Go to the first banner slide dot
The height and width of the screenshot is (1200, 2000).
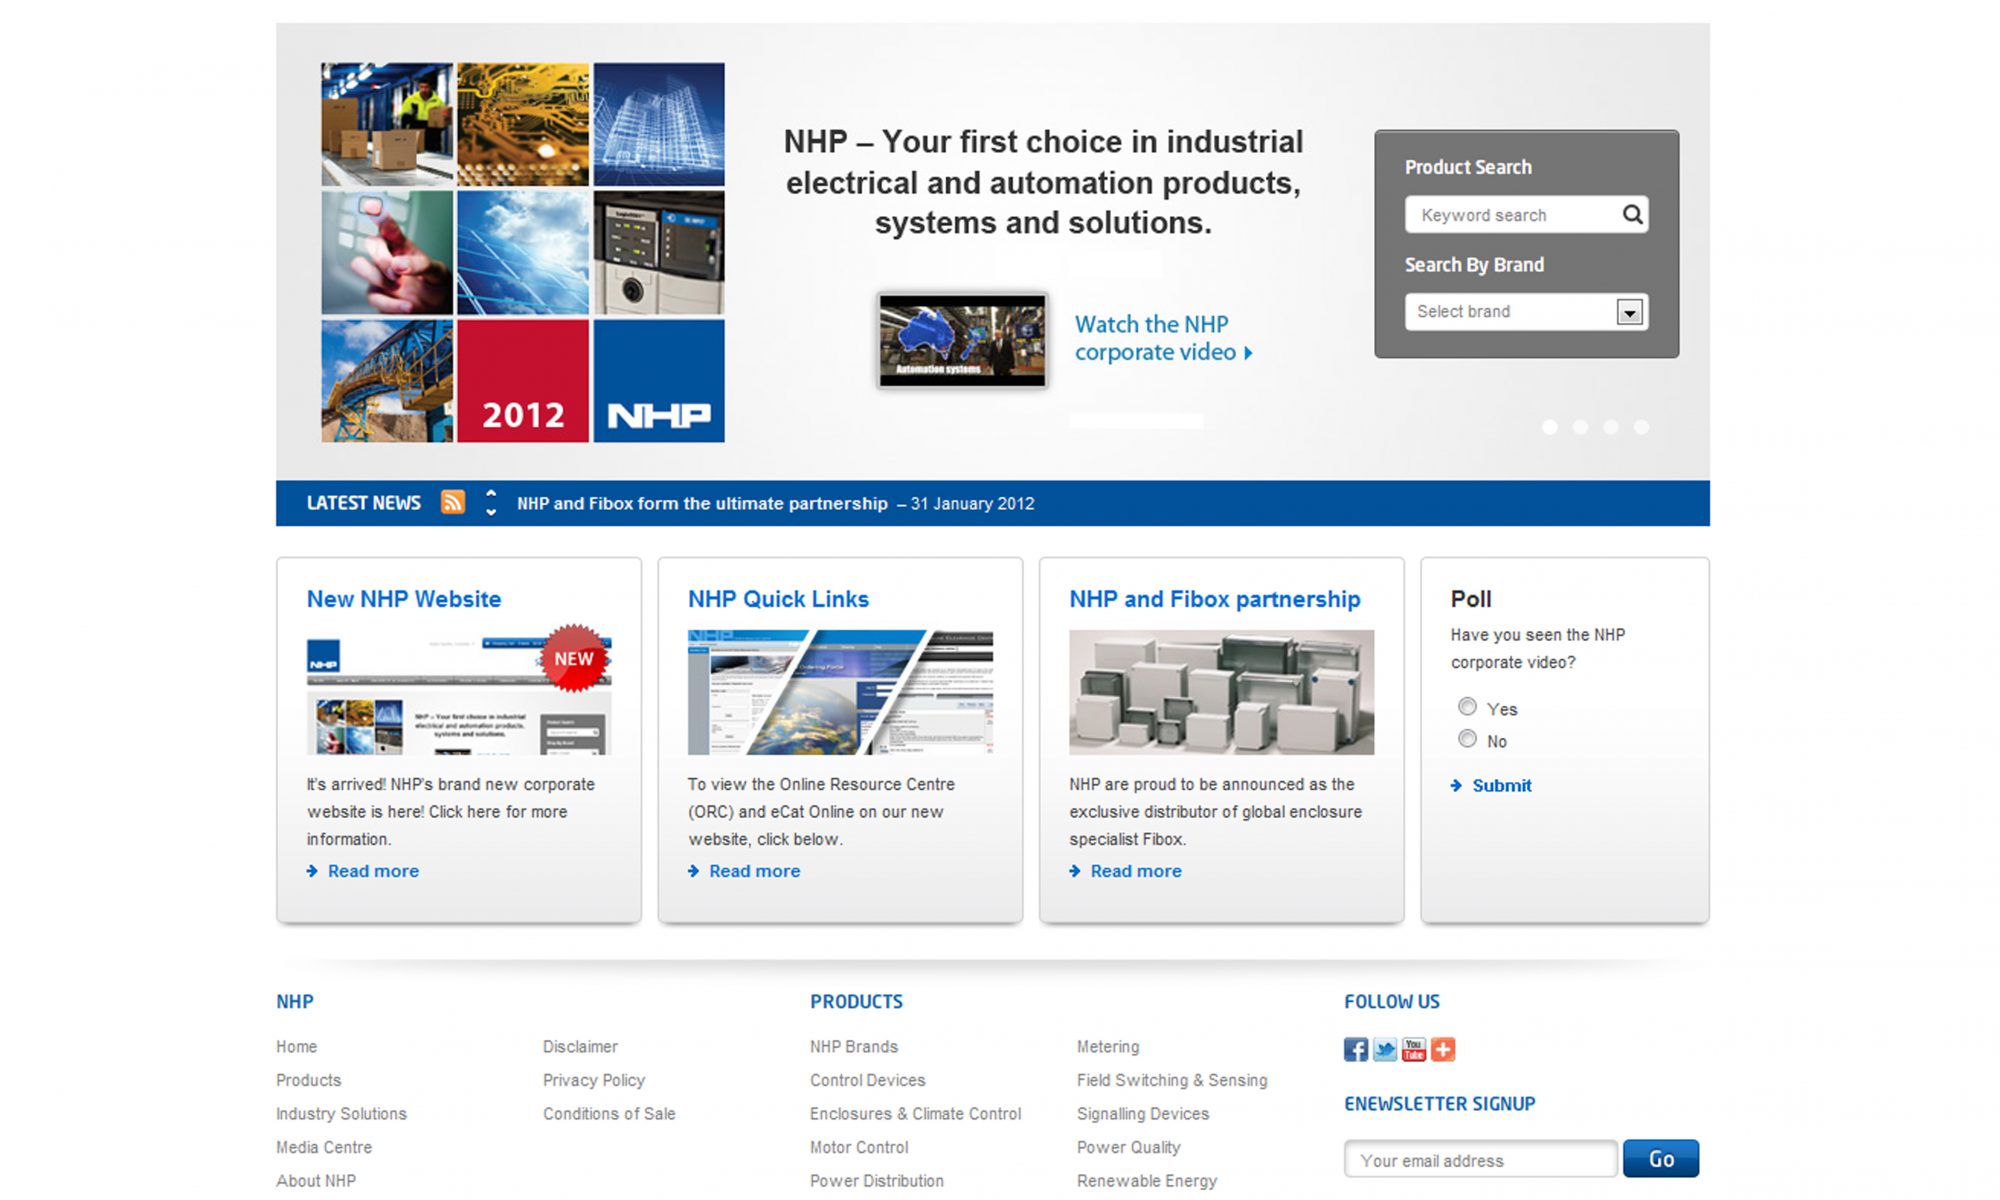click(x=1550, y=427)
